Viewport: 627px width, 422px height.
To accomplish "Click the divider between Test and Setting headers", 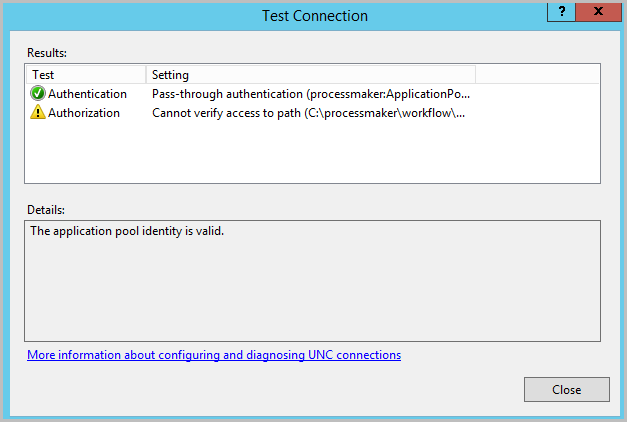I will coord(147,75).
